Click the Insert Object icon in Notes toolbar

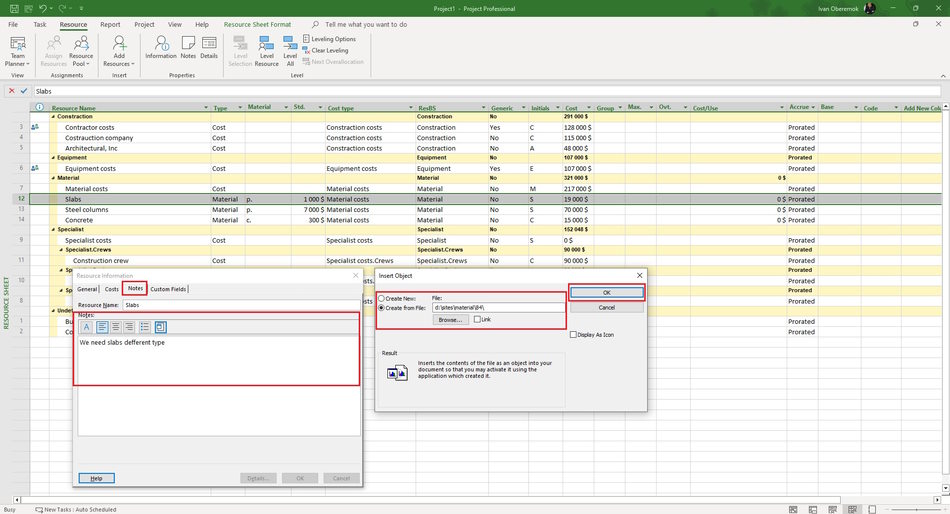[x=161, y=327]
